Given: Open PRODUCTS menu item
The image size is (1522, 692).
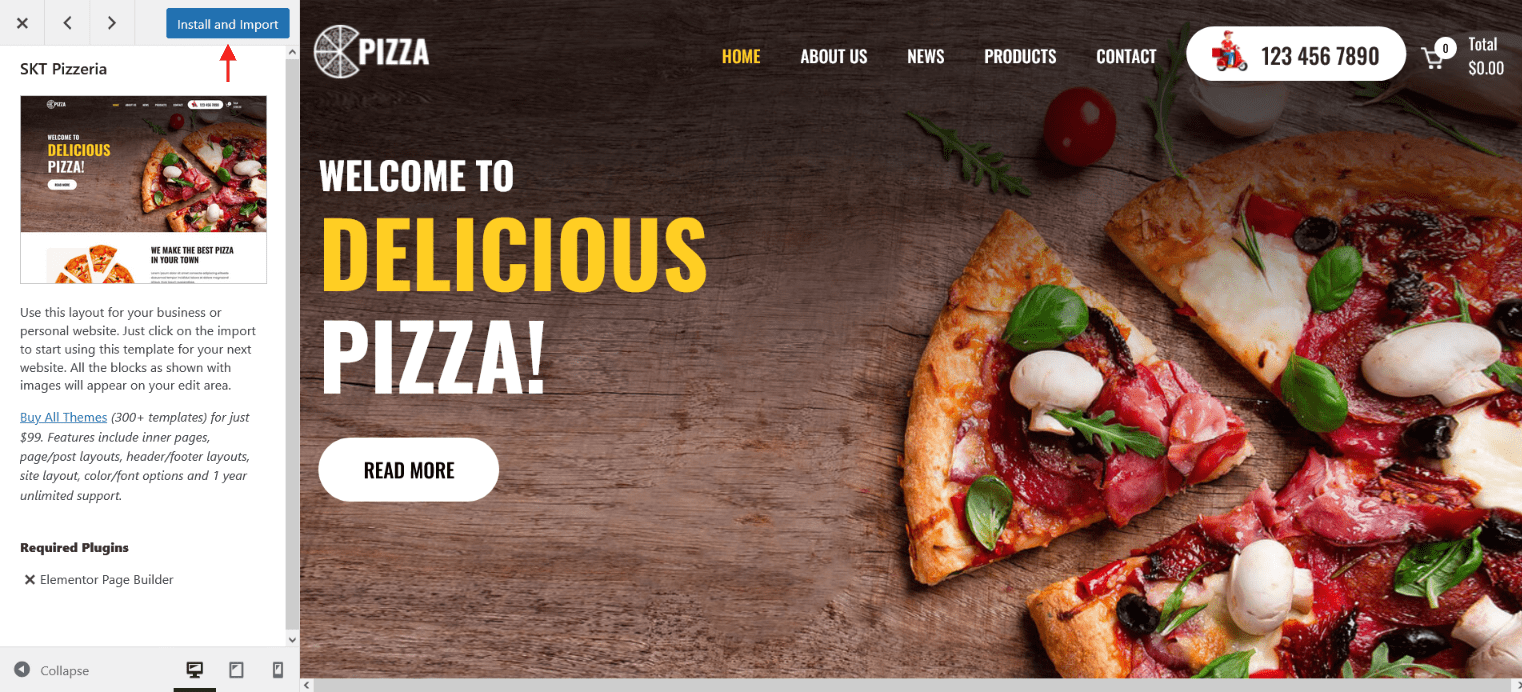Looking at the screenshot, I should click(x=1020, y=57).
